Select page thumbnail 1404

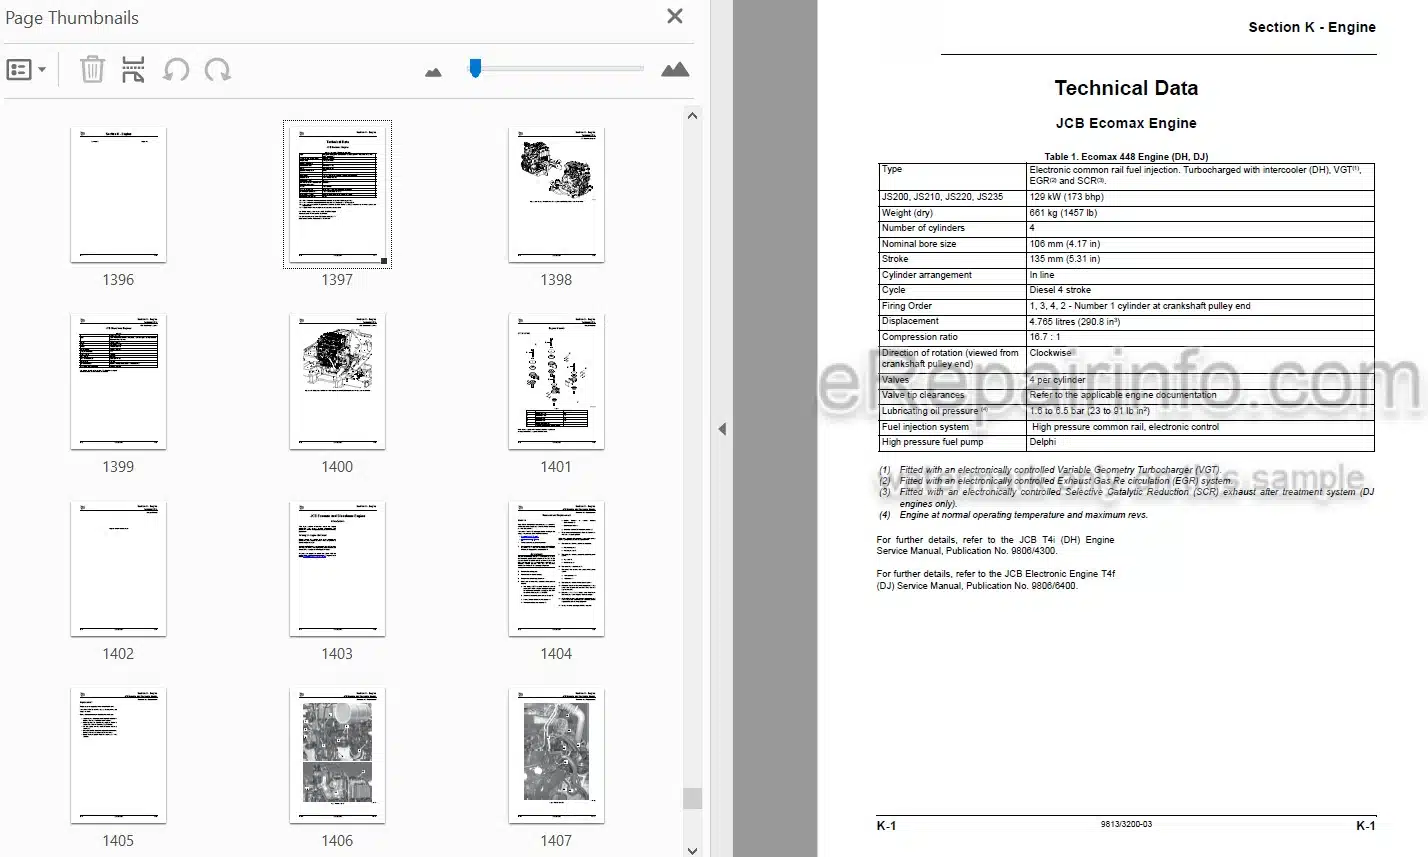point(556,569)
